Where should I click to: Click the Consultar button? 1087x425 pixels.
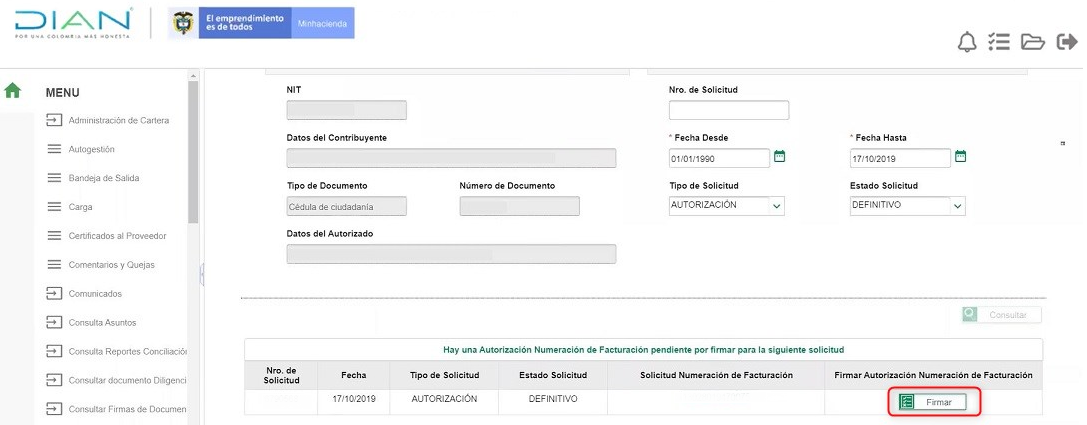click(x=1000, y=315)
